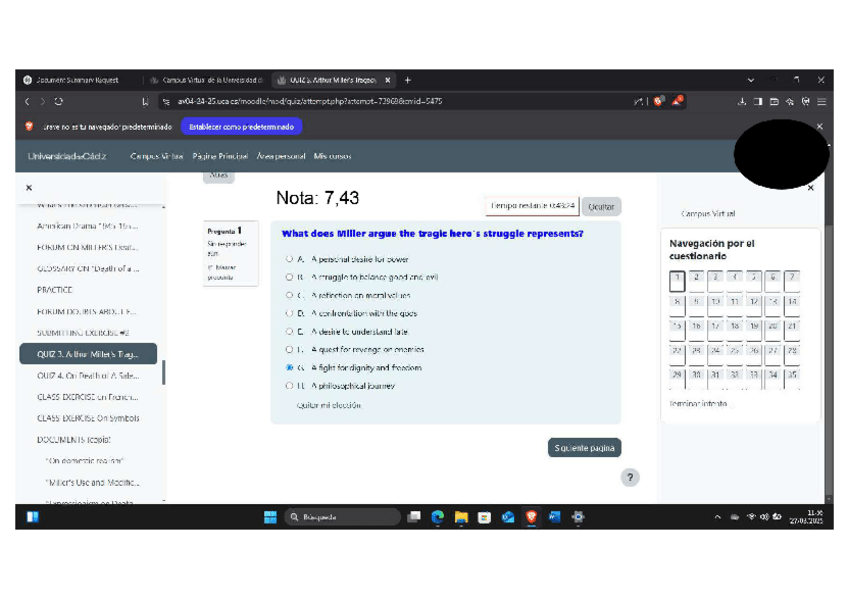Viewport: 848px width, 599px height.
Task: Open the DOCUMENTS (copia) item
Action: point(74,440)
